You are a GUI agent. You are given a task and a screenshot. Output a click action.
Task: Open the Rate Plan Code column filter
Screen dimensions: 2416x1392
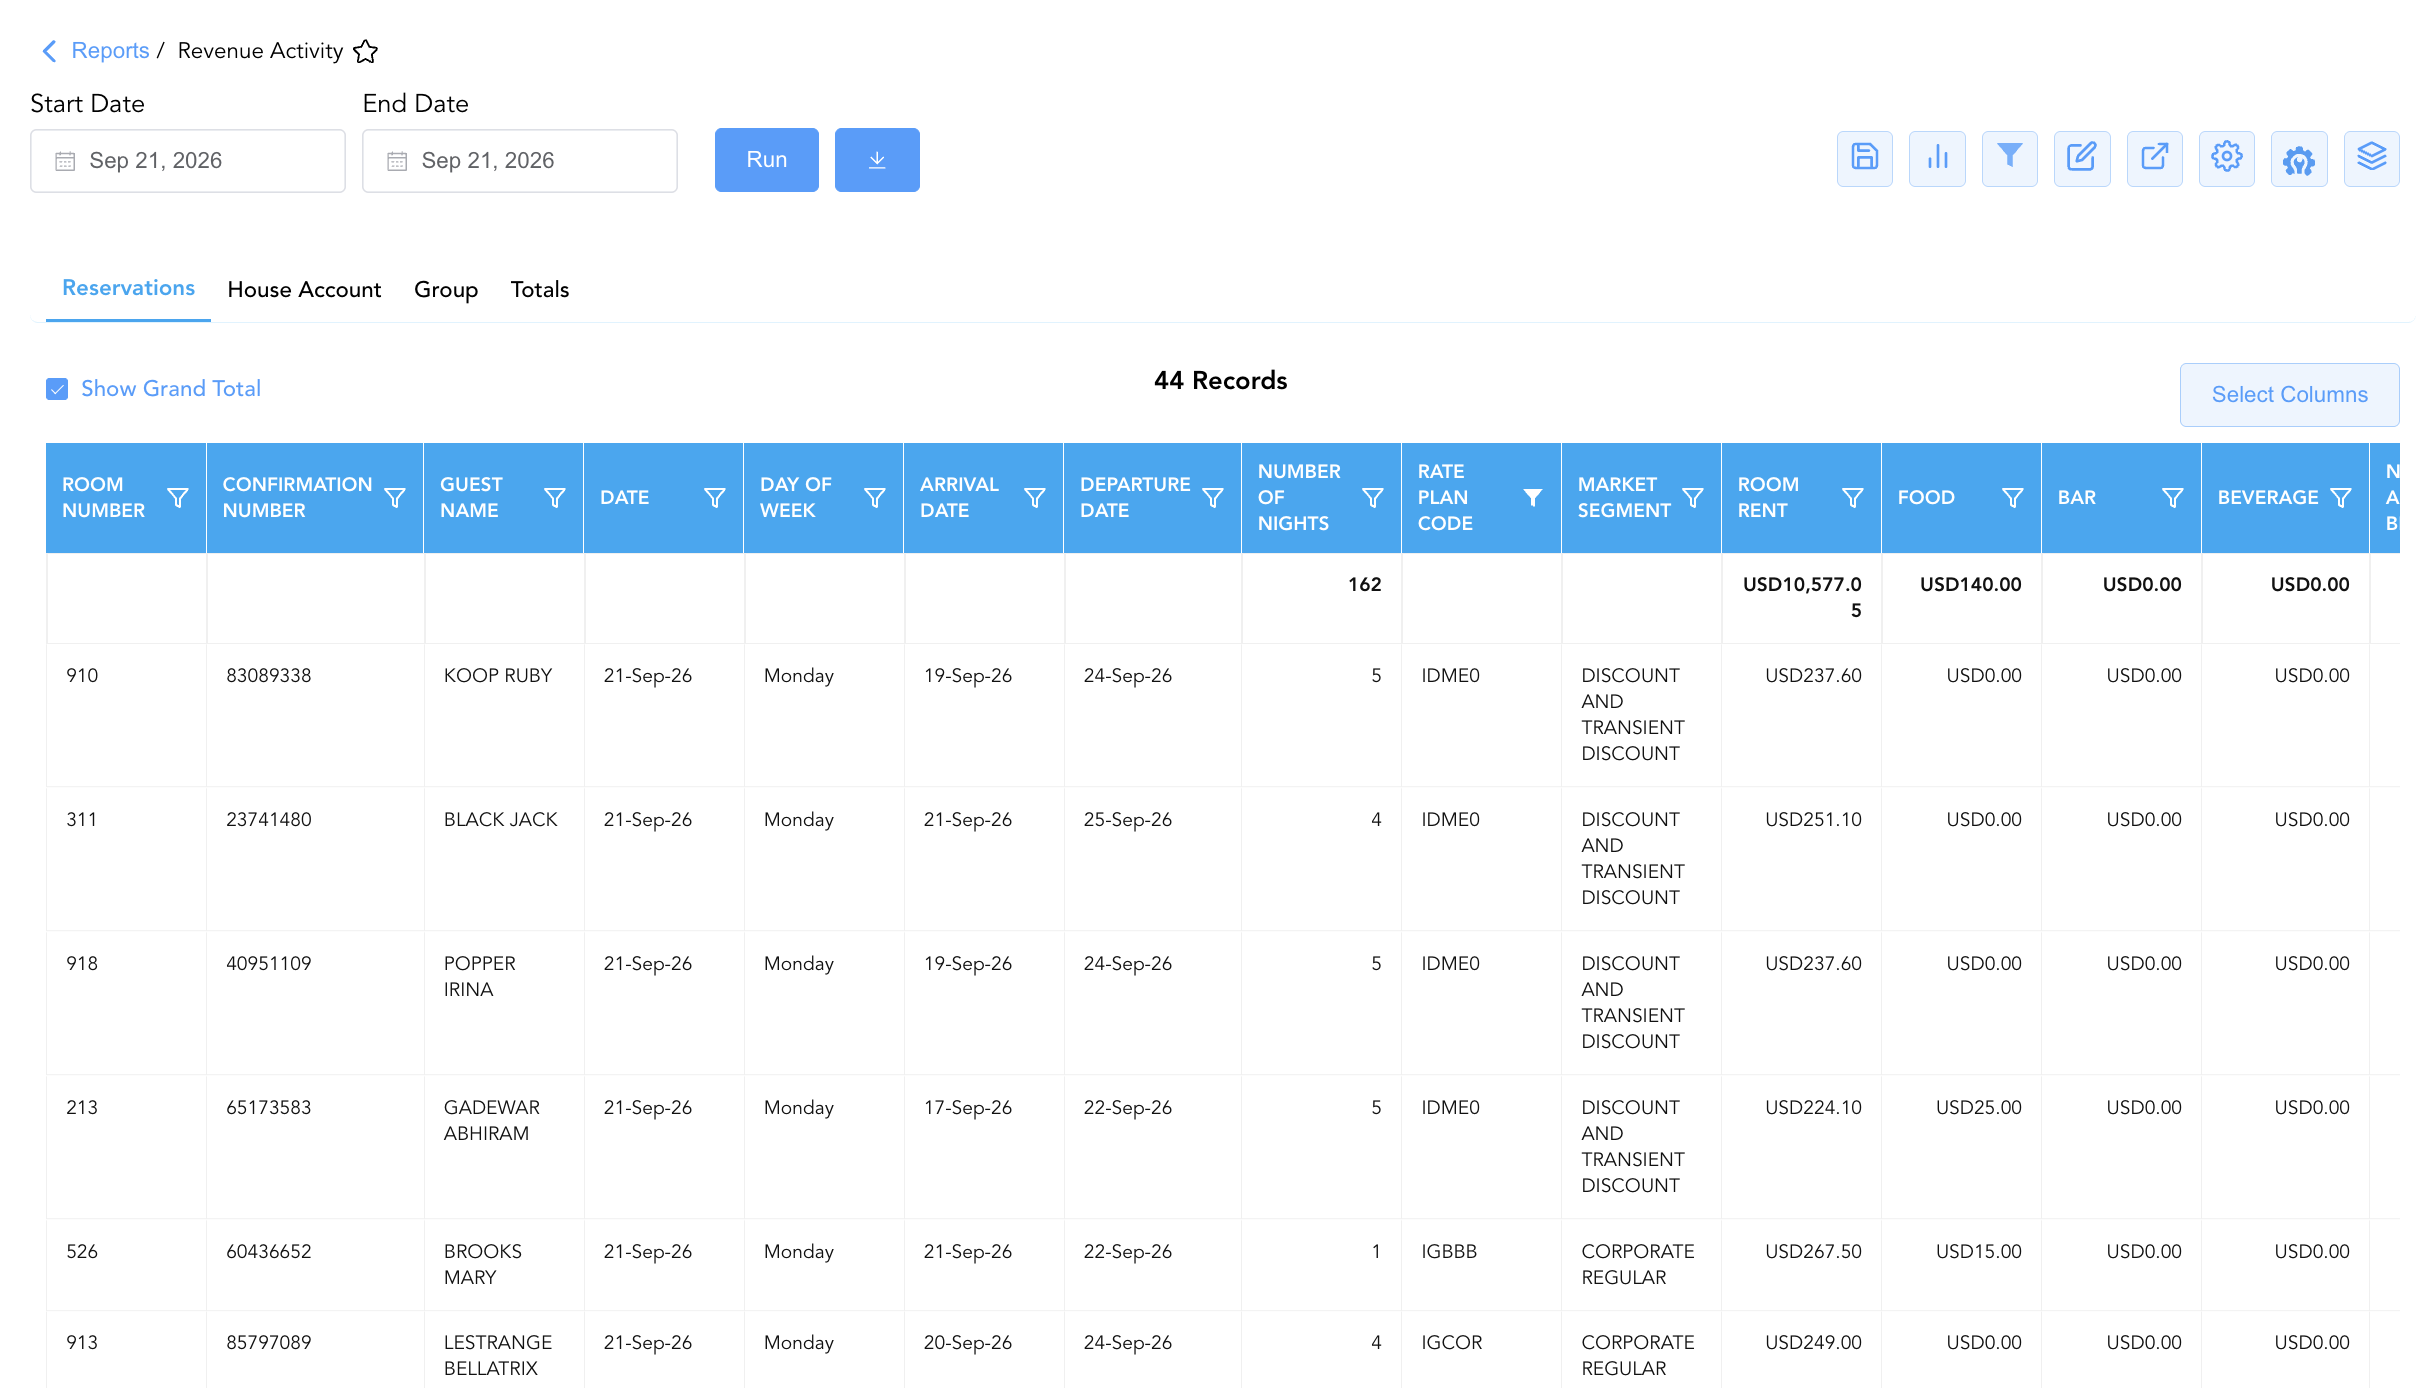[1532, 498]
